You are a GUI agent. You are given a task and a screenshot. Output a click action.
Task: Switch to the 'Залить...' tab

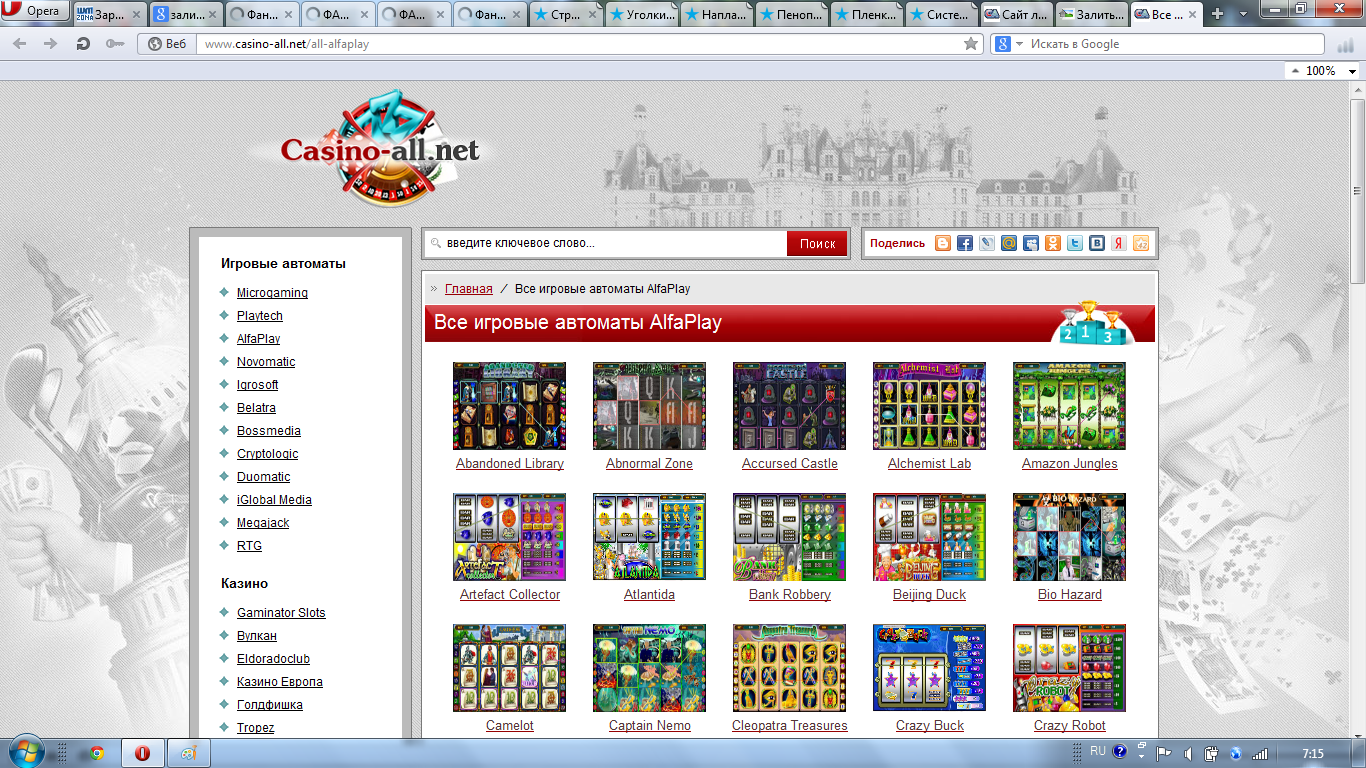tap(1091, 15)
